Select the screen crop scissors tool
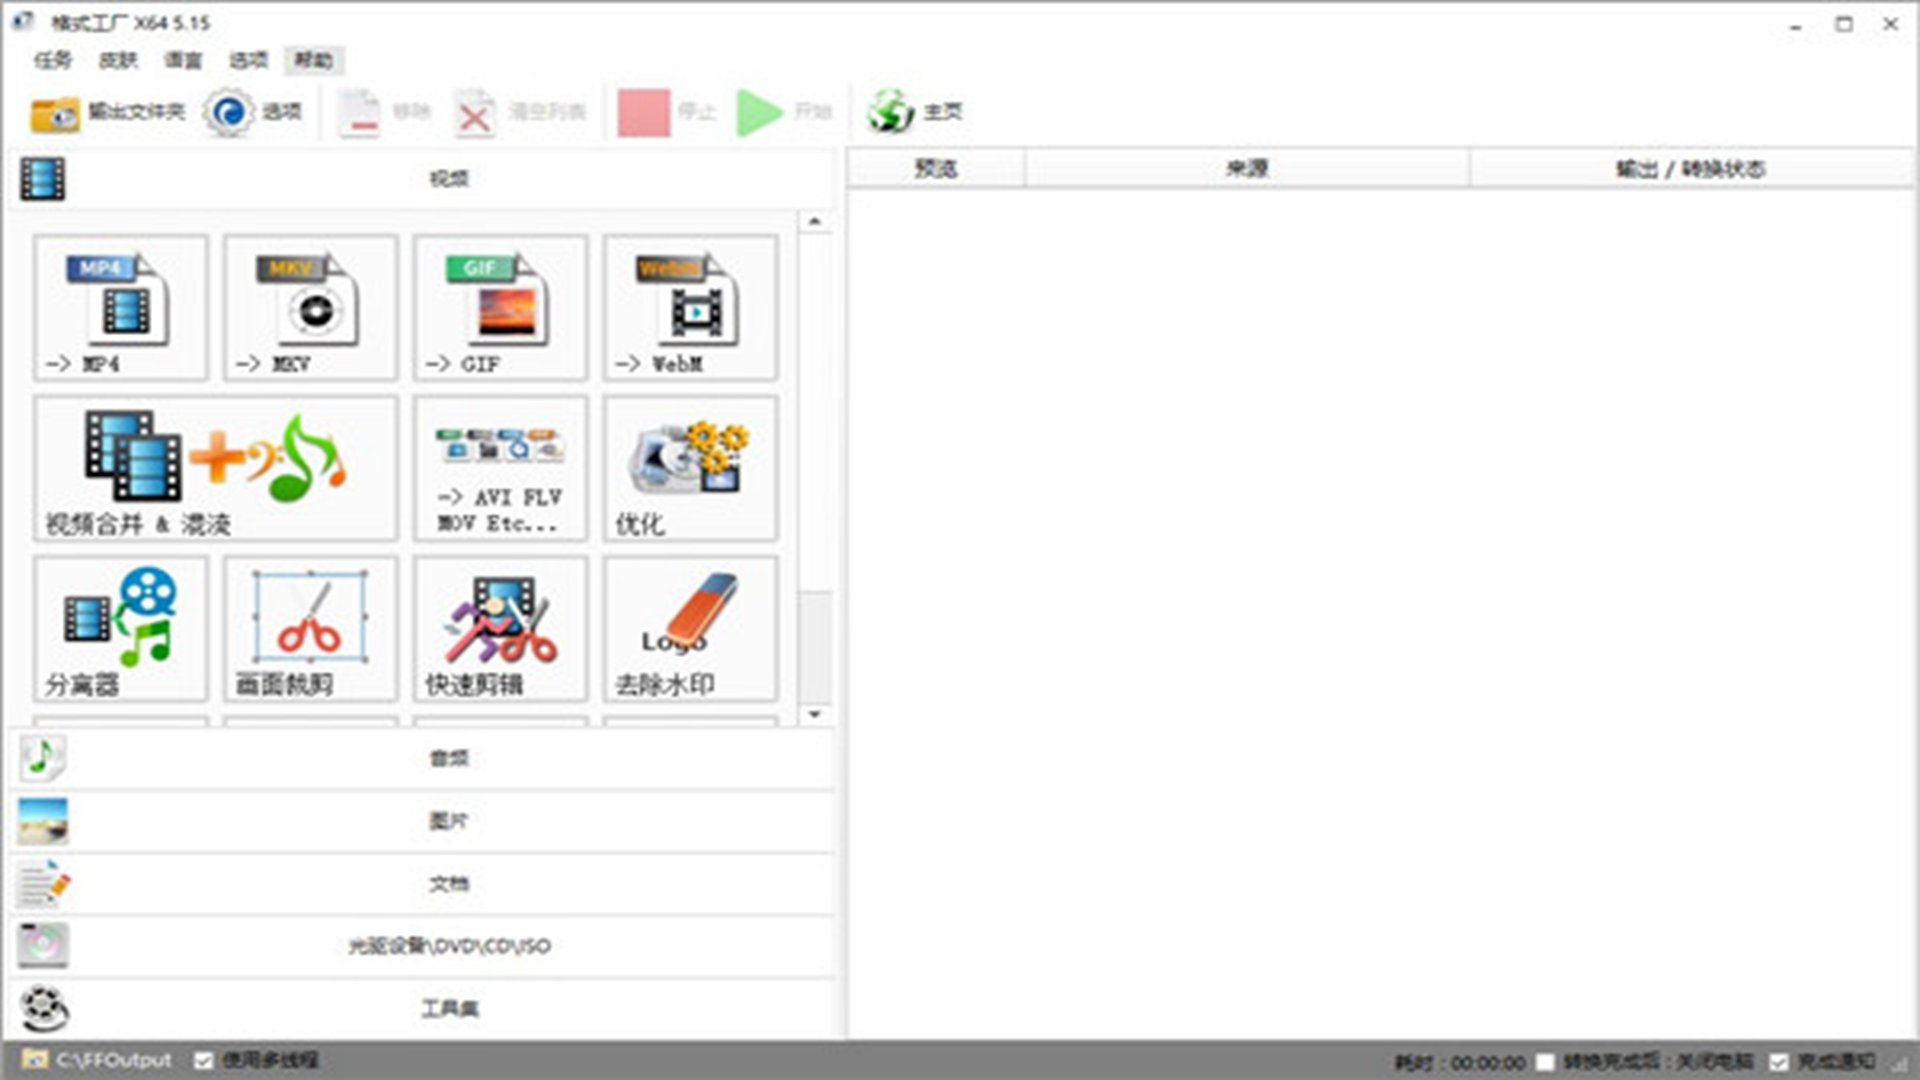The width and height of the screenshot is (1920, 1080). pos(310,628)
